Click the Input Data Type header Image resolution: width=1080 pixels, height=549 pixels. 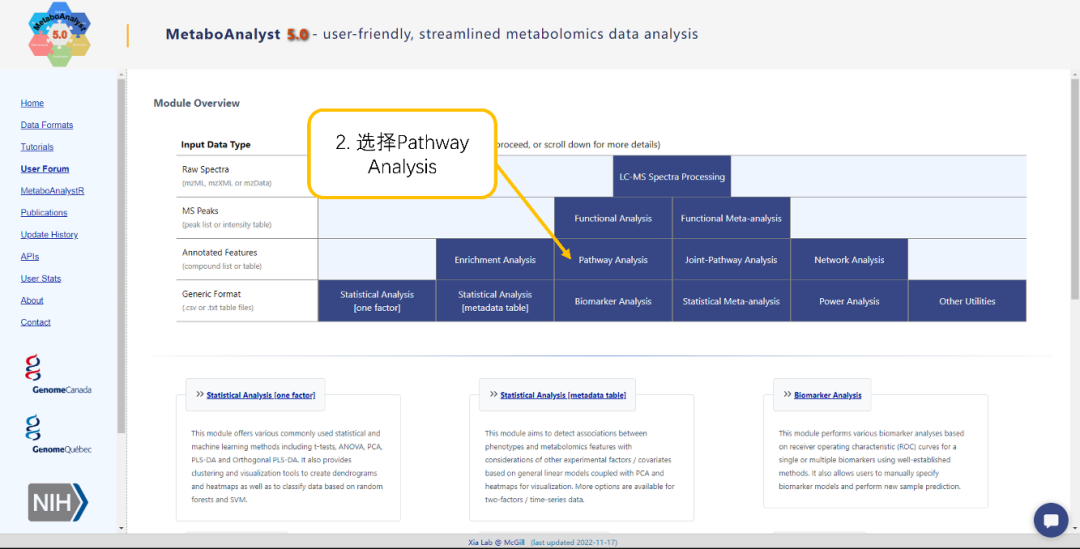[x=216, y=145]
